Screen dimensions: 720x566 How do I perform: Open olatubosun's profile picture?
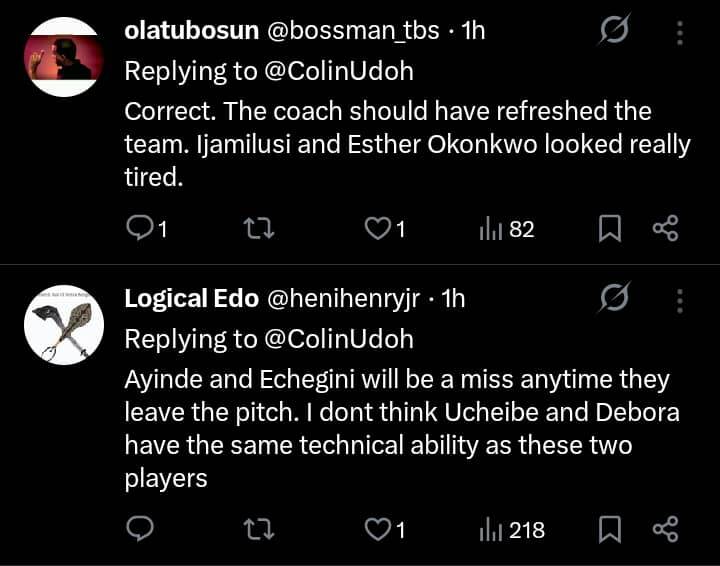coord(64,57)
